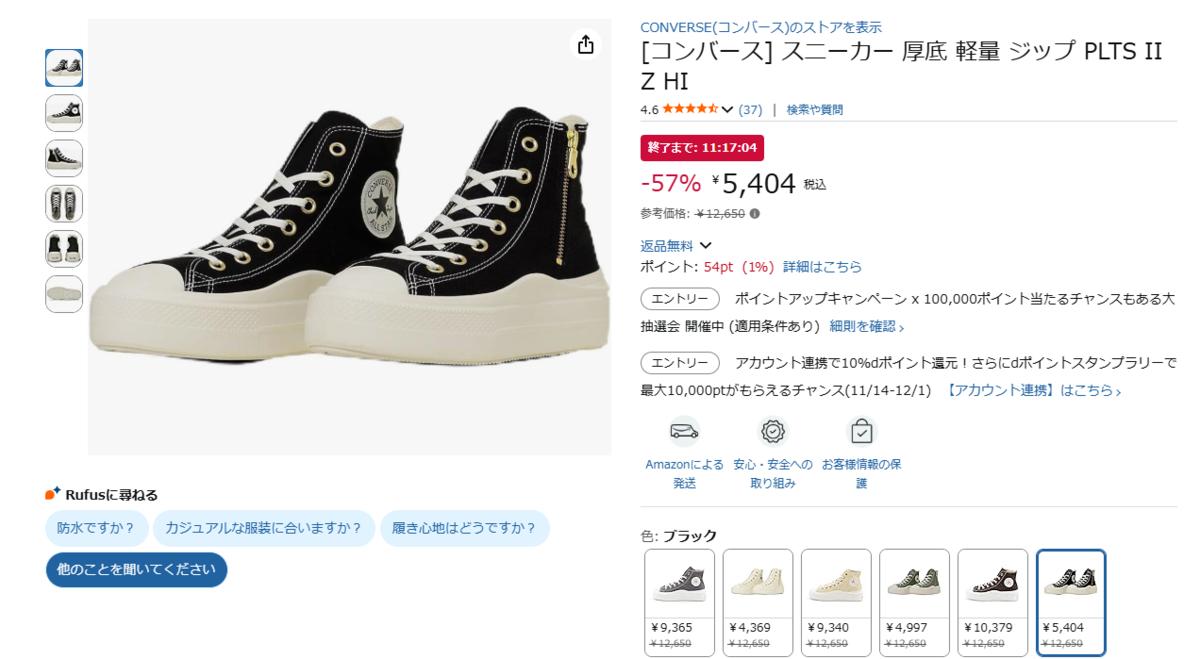View the sole thumbnail image
1200x659 pixels.
pos(64,294)
